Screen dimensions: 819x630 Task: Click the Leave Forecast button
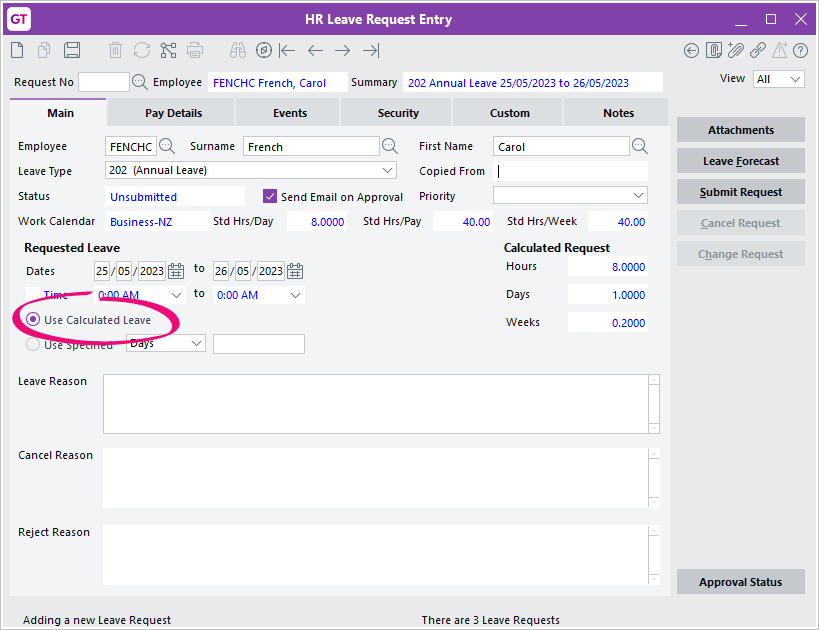pyautogui.click(x=740, y=161)
